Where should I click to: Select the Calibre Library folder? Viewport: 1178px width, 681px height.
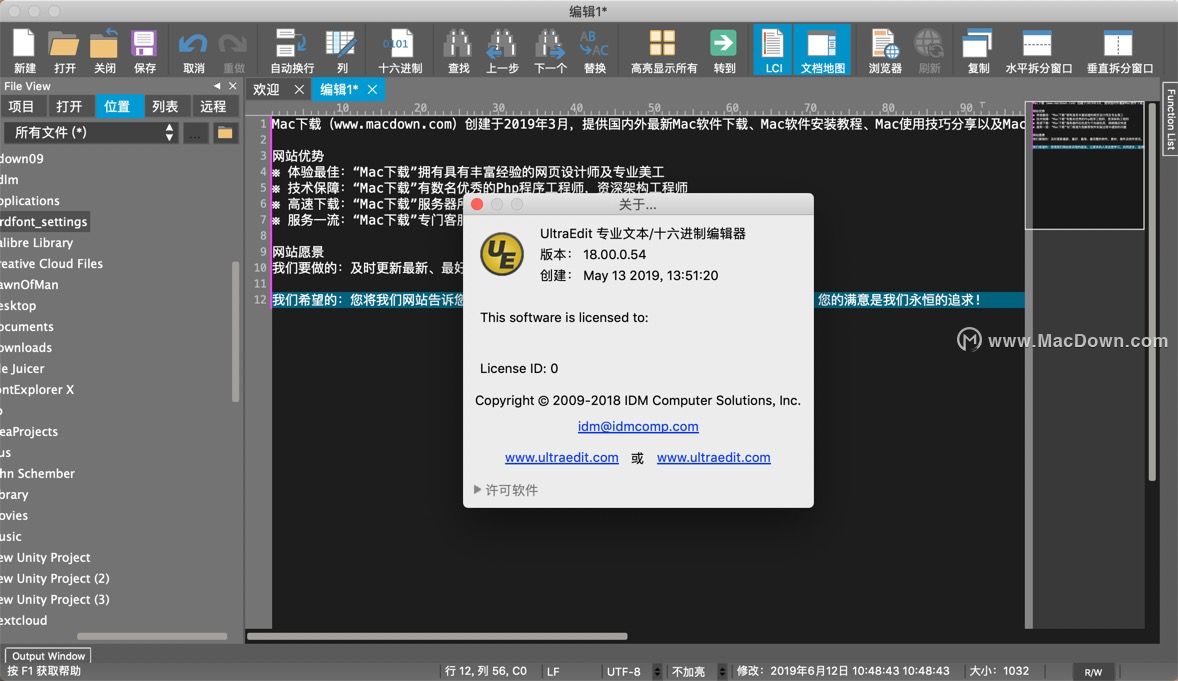36,243
